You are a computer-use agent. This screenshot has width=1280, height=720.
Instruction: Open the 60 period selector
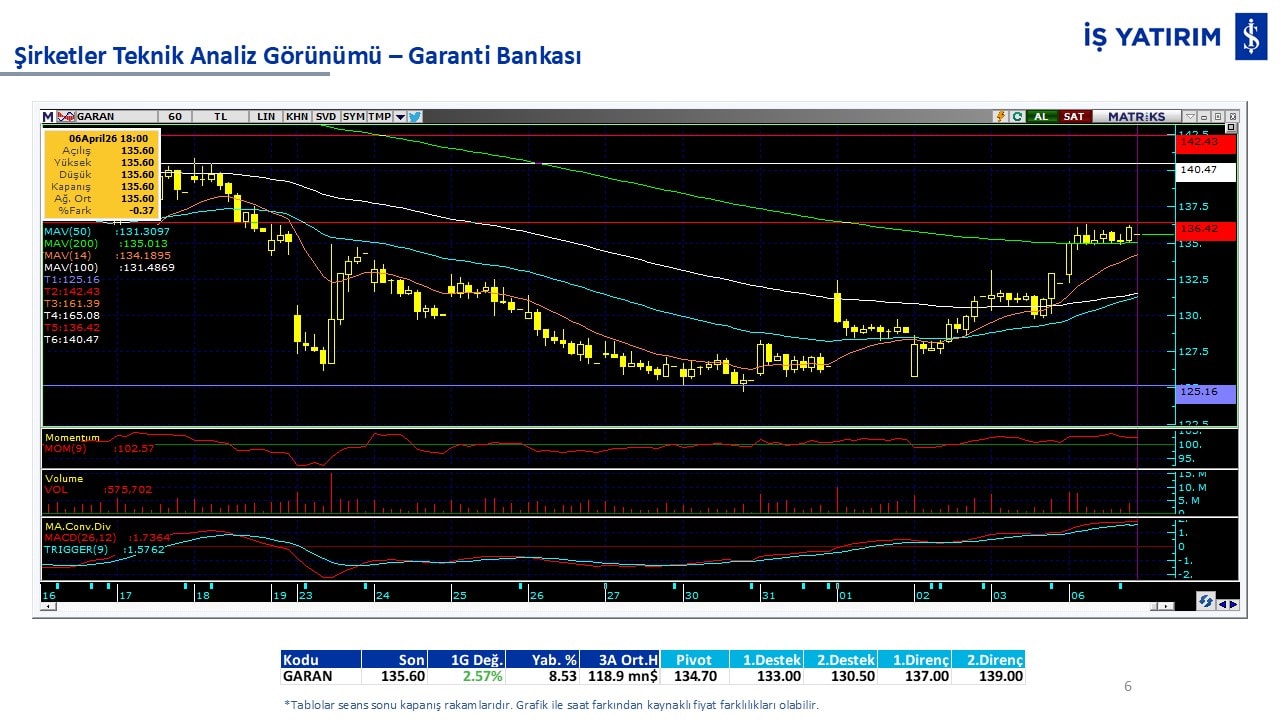pos(174,117)
